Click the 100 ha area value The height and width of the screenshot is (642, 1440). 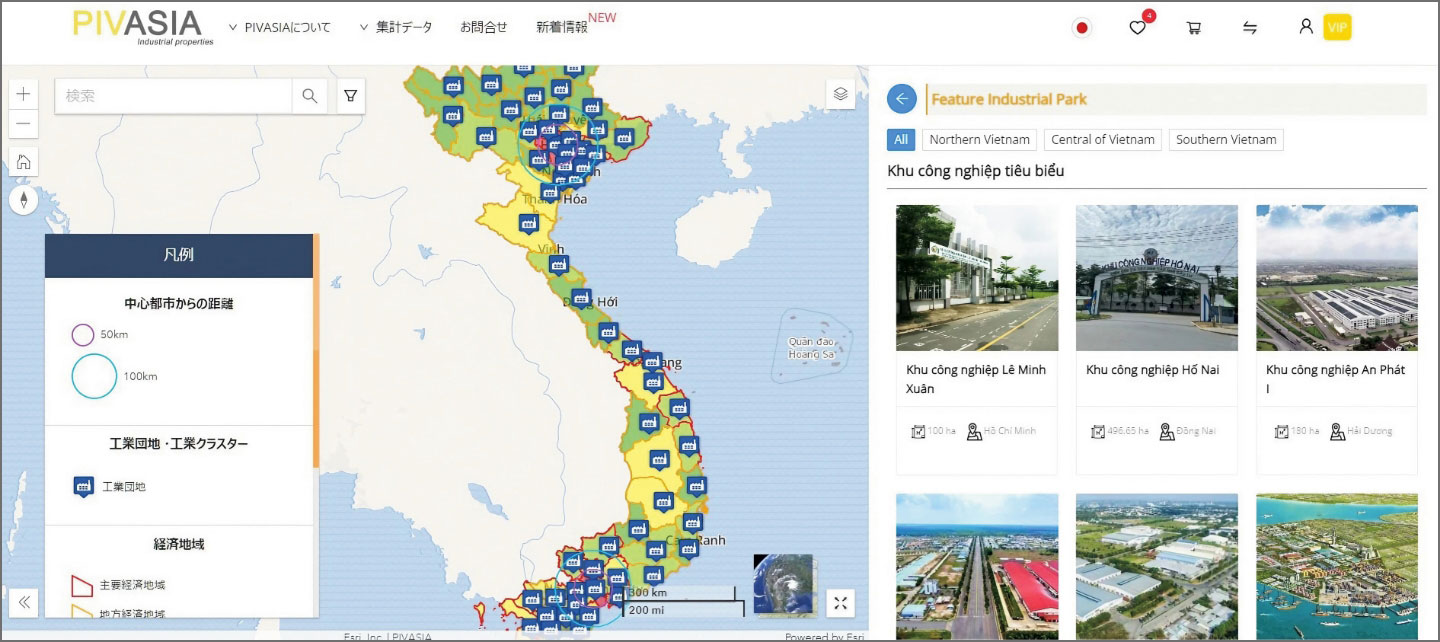pyautogui.click(x=942, y=431)
